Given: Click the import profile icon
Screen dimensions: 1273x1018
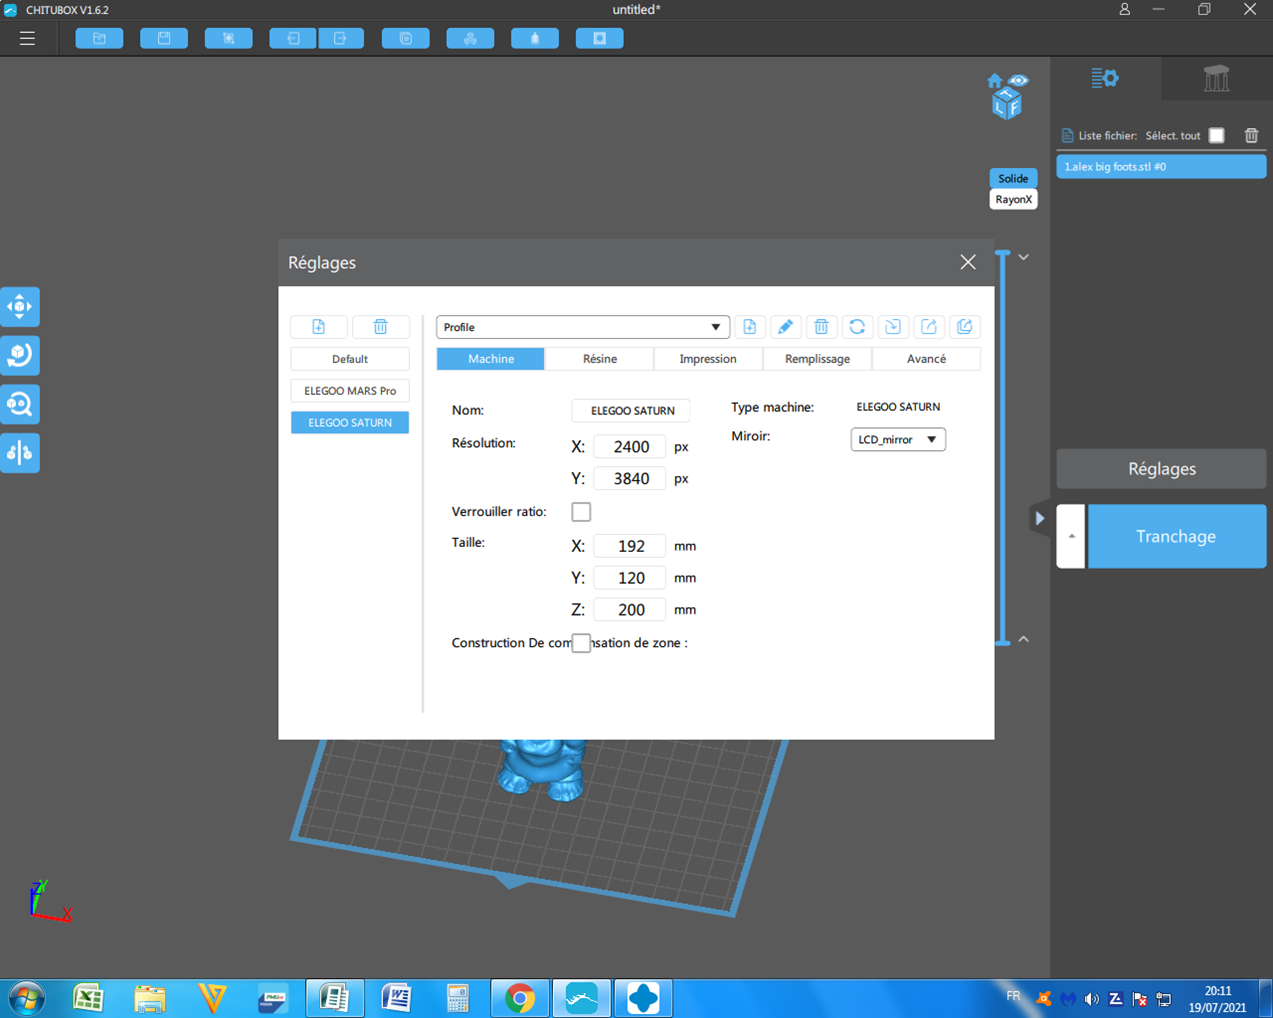Looking at the screenshot, I should [893, 327].
